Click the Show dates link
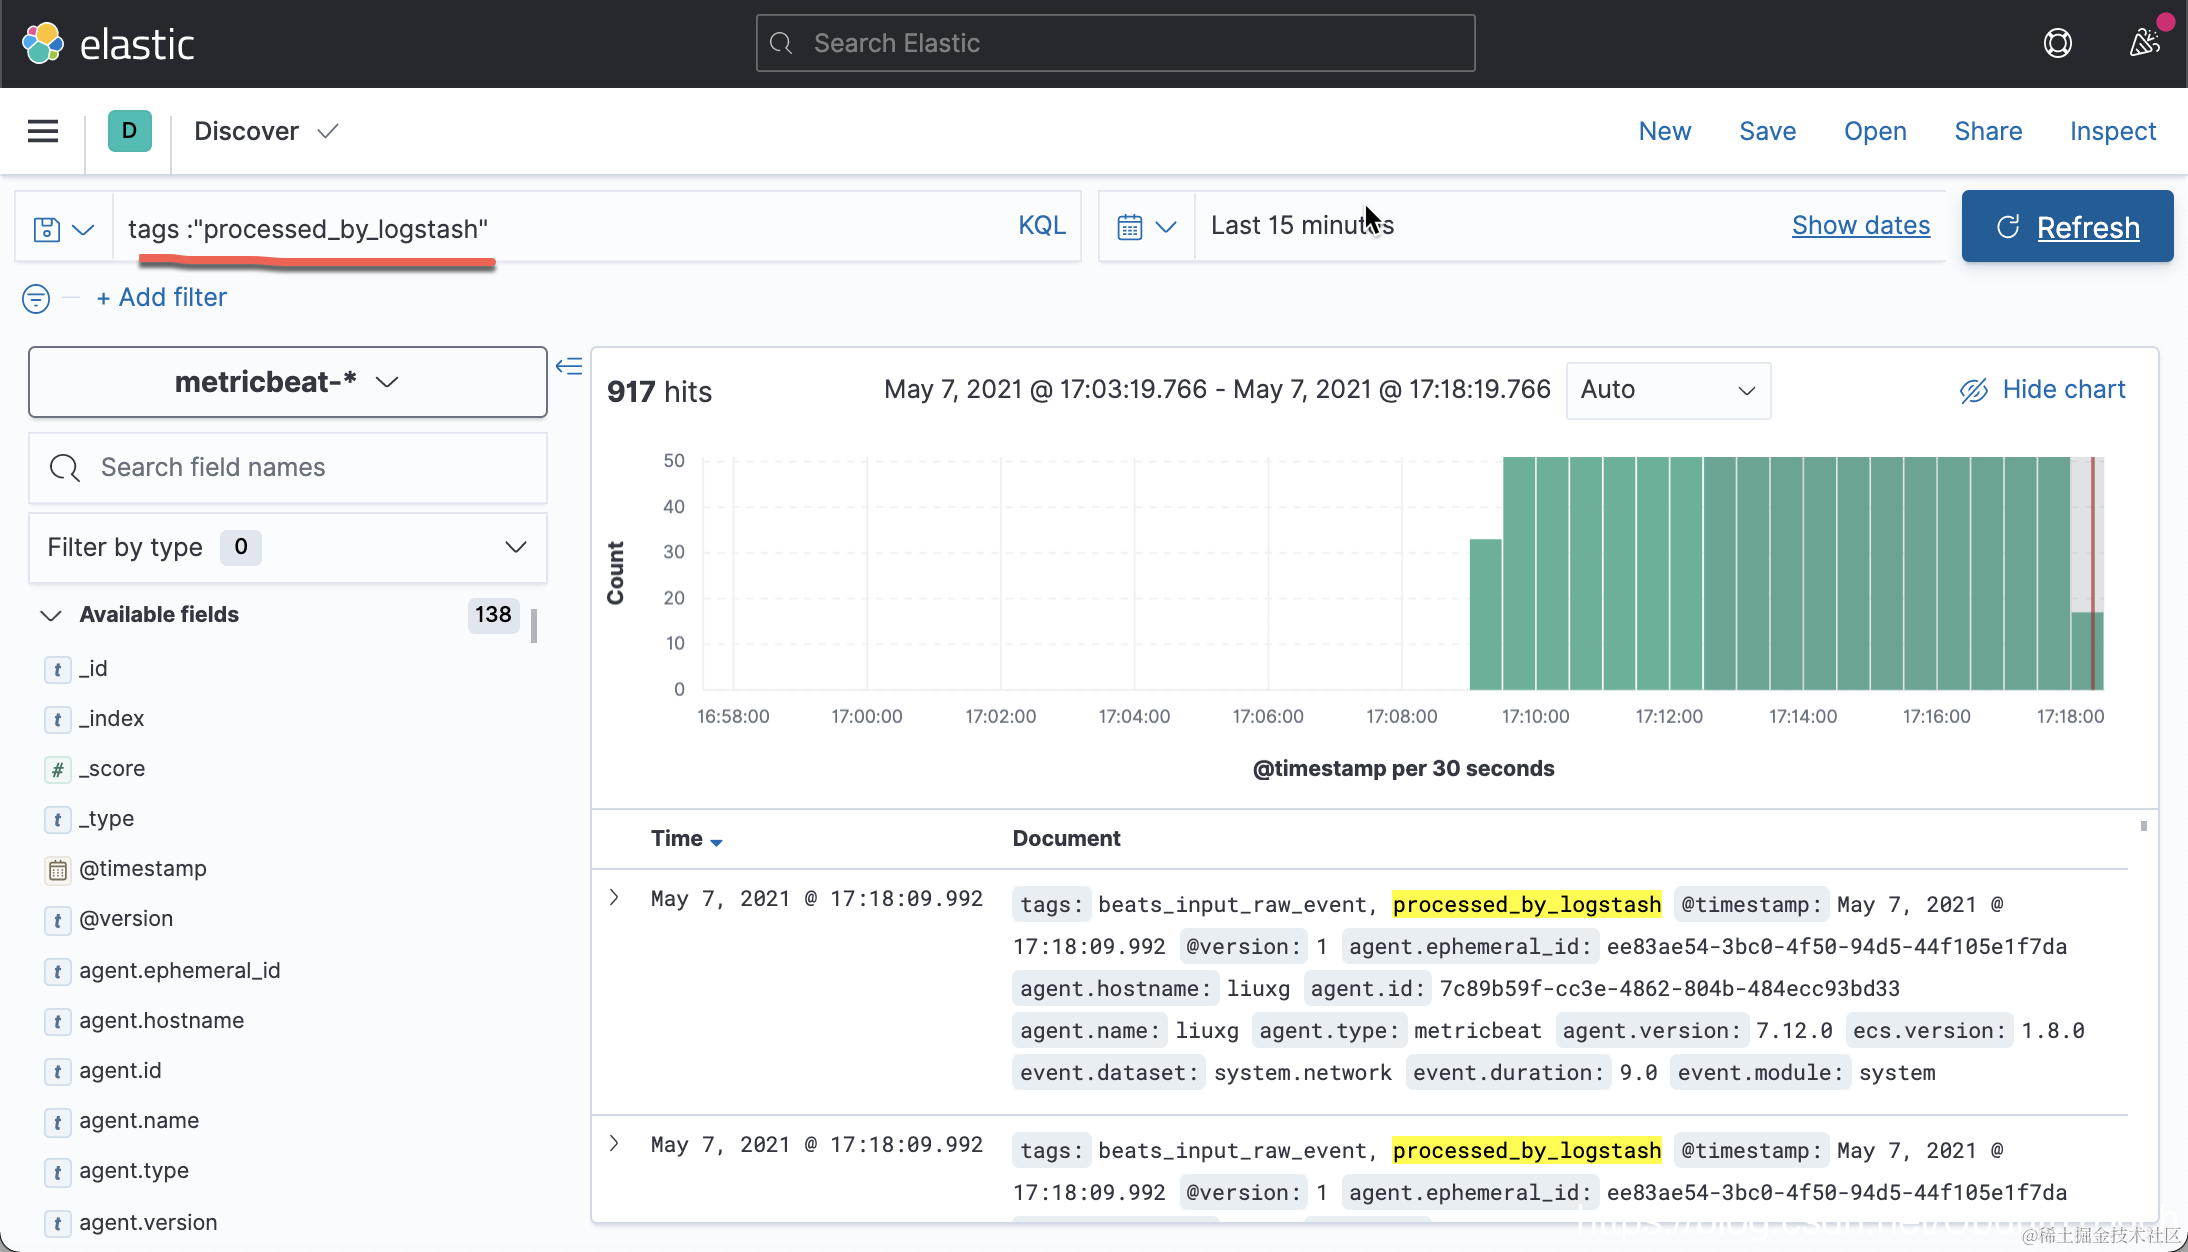2188x1252 pixels. point(1860,226)
